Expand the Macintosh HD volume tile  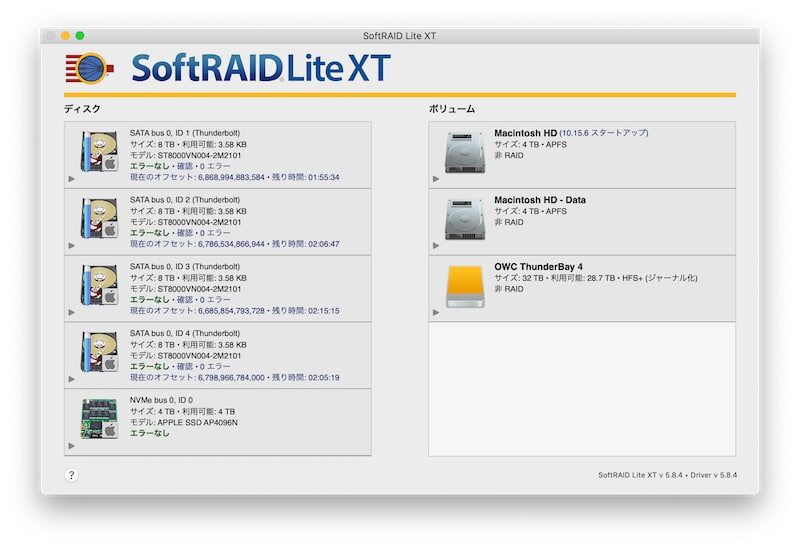pyautogui.click(x=436, y=179)
